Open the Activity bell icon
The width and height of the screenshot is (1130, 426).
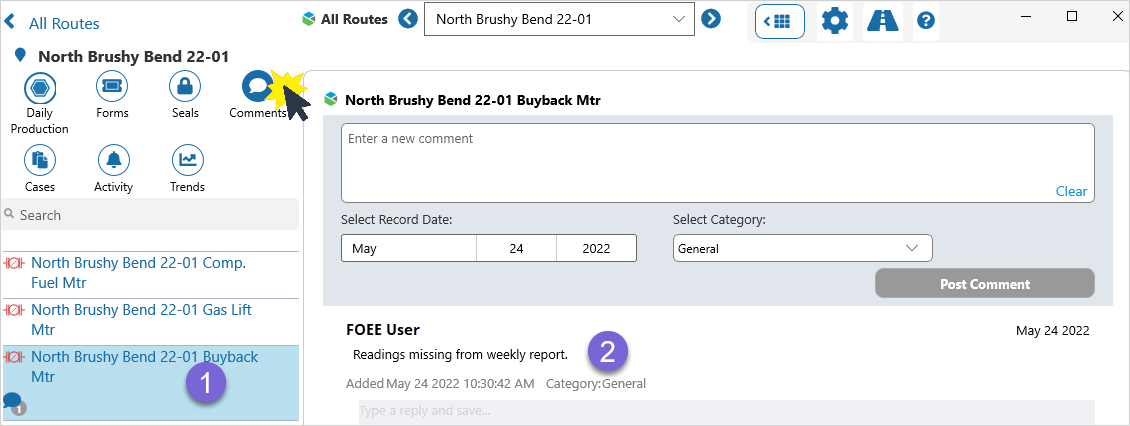113,160
